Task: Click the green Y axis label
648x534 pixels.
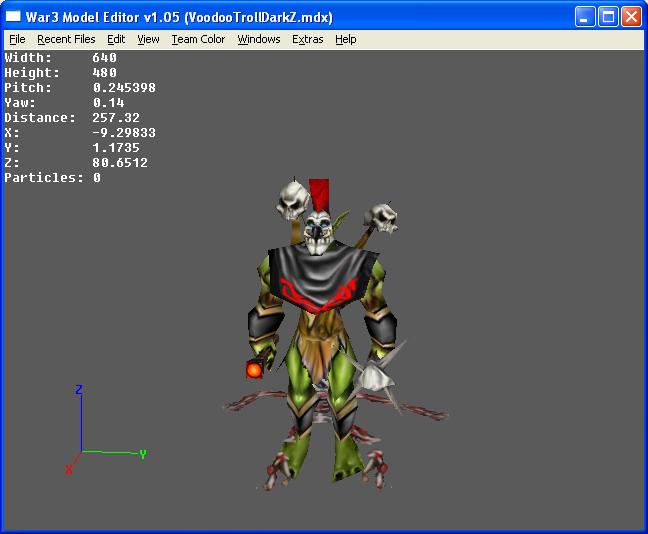Action: 143,455
